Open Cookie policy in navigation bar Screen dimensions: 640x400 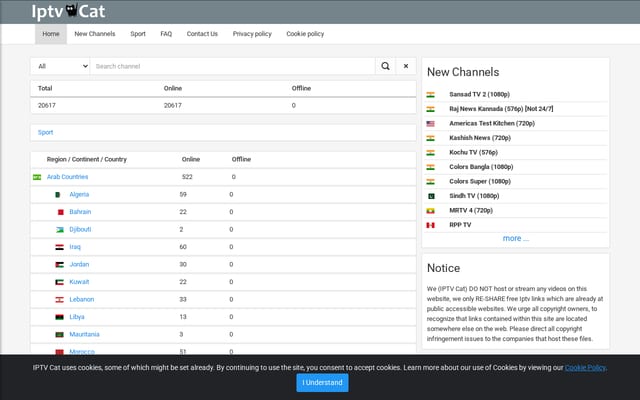coord(305,34)
